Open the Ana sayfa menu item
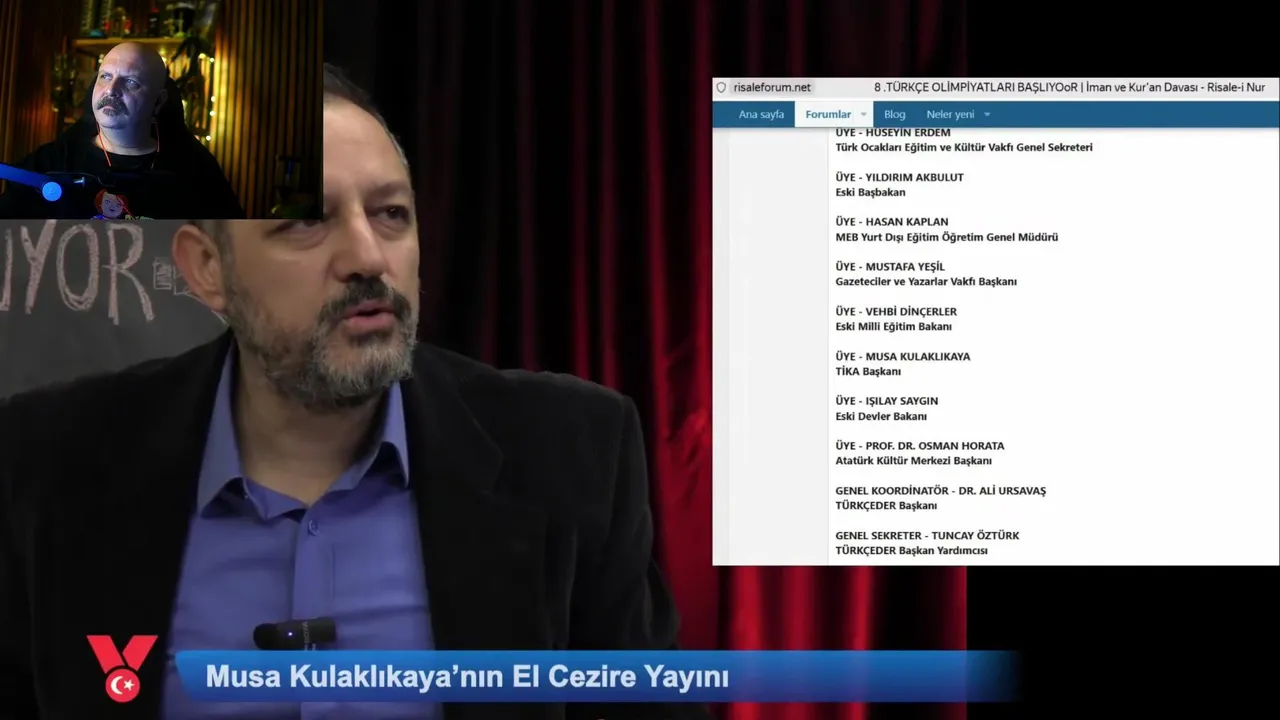The height and width of the screenshot is (720, 1280). (761, 114)
